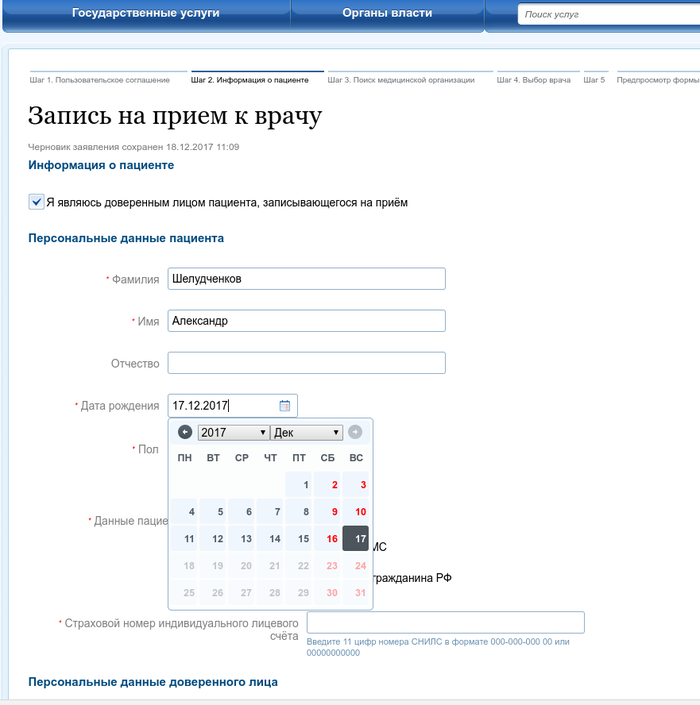
Task: Open the Органы власти menu
Action: 387,14
